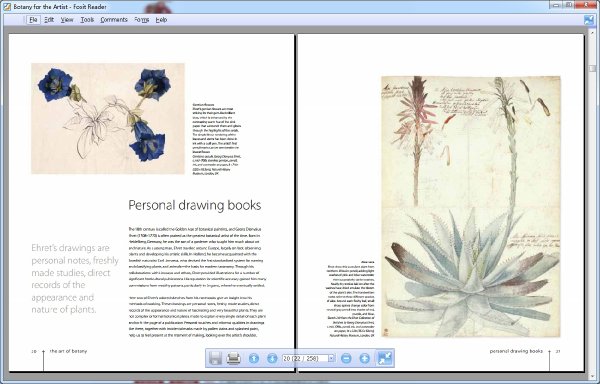The image size is (600, 384).
Task: Zoom in with the plus button
Action: [364, 358]
